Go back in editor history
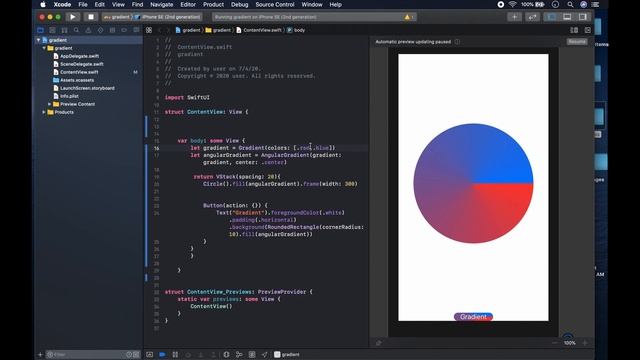This screenshot has width=640, height=360. [160, 30]
